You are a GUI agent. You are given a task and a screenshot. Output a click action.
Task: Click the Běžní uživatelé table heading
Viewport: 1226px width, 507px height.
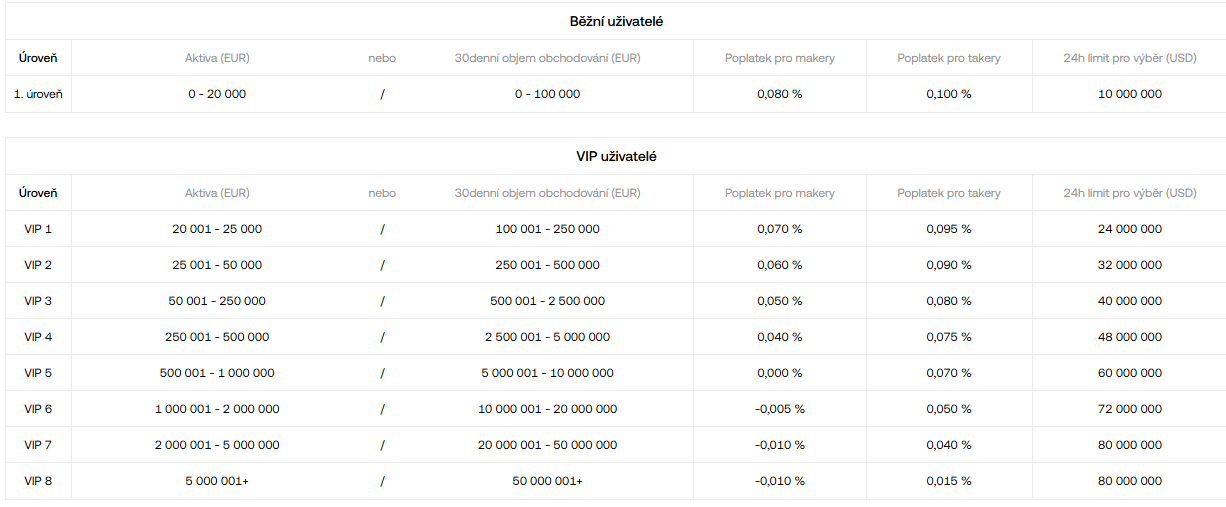click(616, 21)
